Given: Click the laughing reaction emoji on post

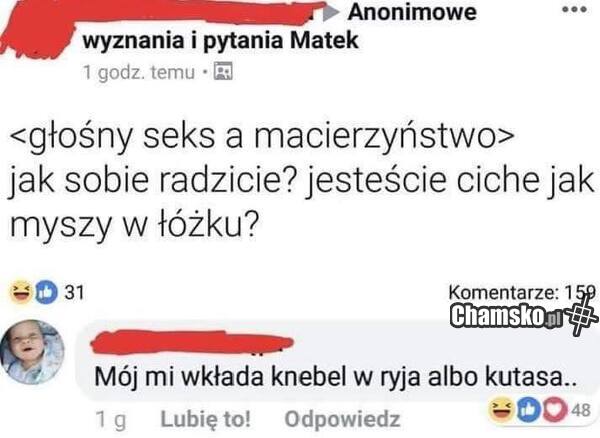Looking at the screenshot, I should pos(21,292).
